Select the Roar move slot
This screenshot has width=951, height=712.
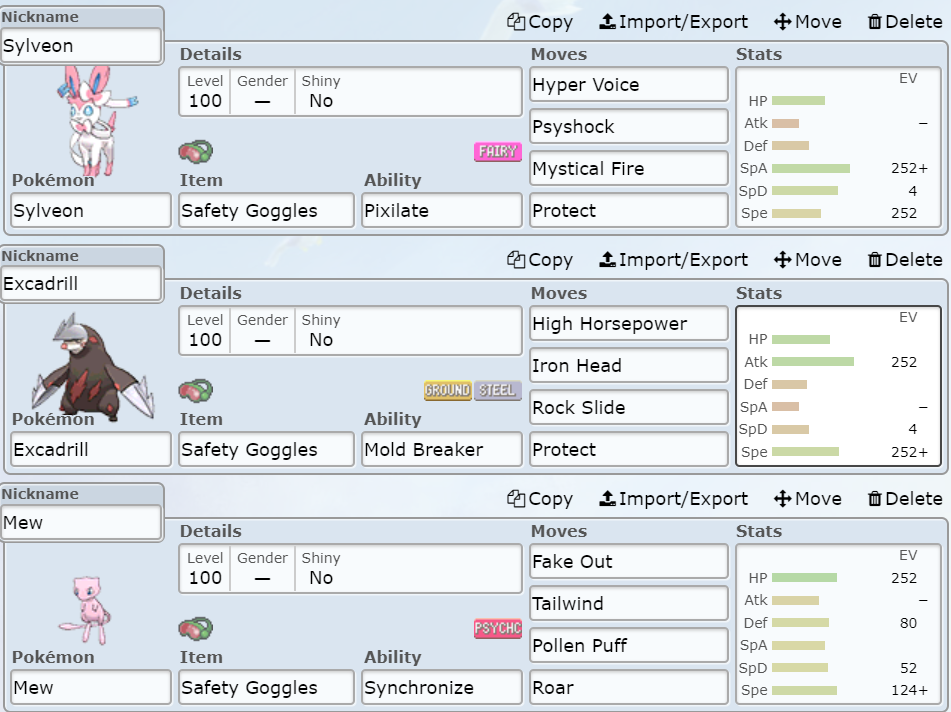click(x=629, y=687)
